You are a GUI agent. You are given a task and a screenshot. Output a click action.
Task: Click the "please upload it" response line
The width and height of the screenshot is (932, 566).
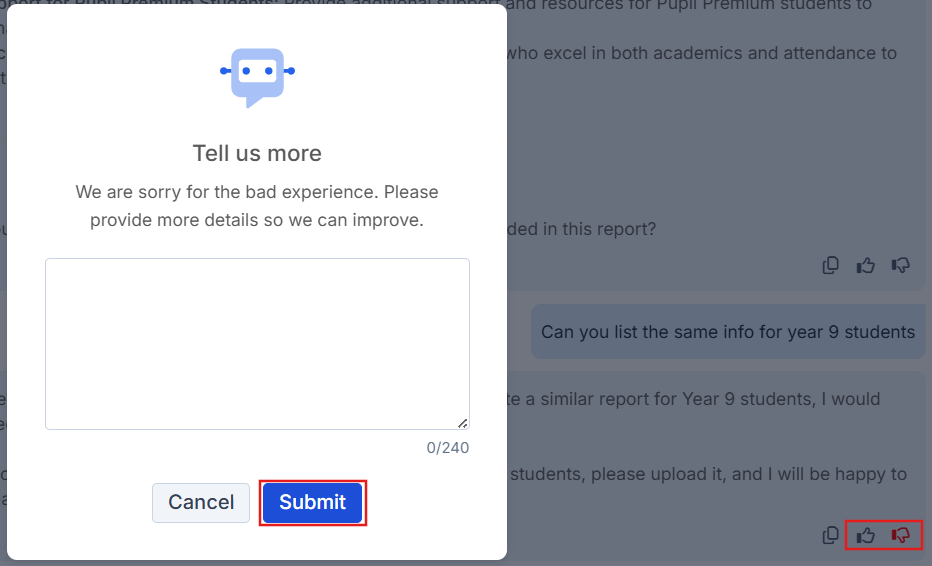(708, 474)
